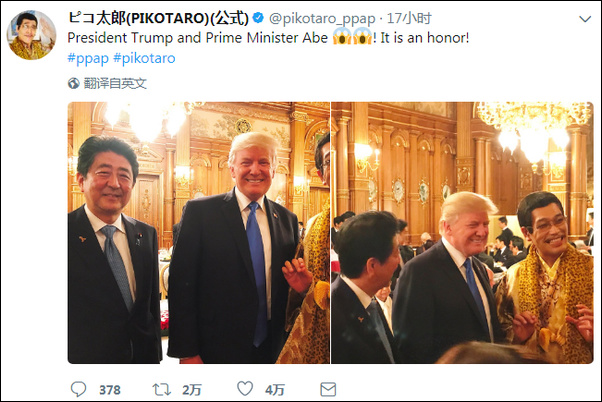
Task: Click the 17小时 timestamp link
Action: click(x=409, y=18)
